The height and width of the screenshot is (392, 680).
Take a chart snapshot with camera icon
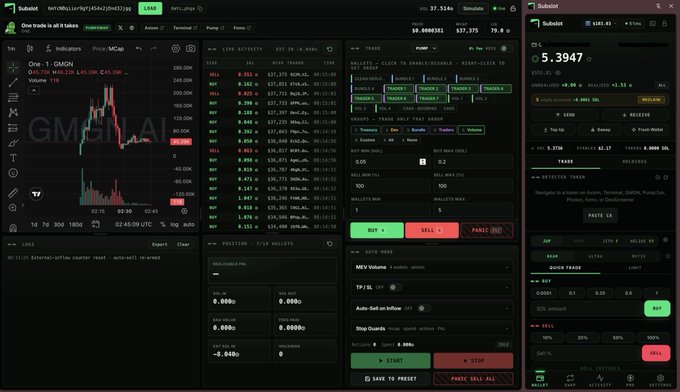point(190,49)
